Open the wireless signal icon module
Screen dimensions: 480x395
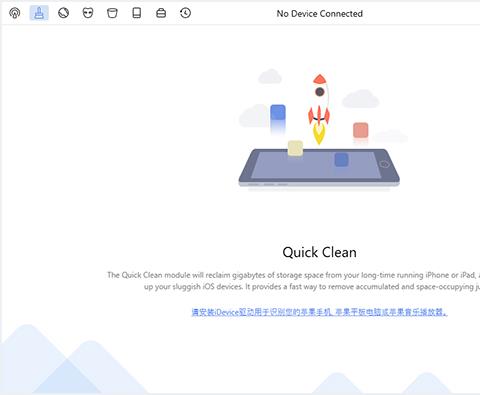[x=15, y=13]
